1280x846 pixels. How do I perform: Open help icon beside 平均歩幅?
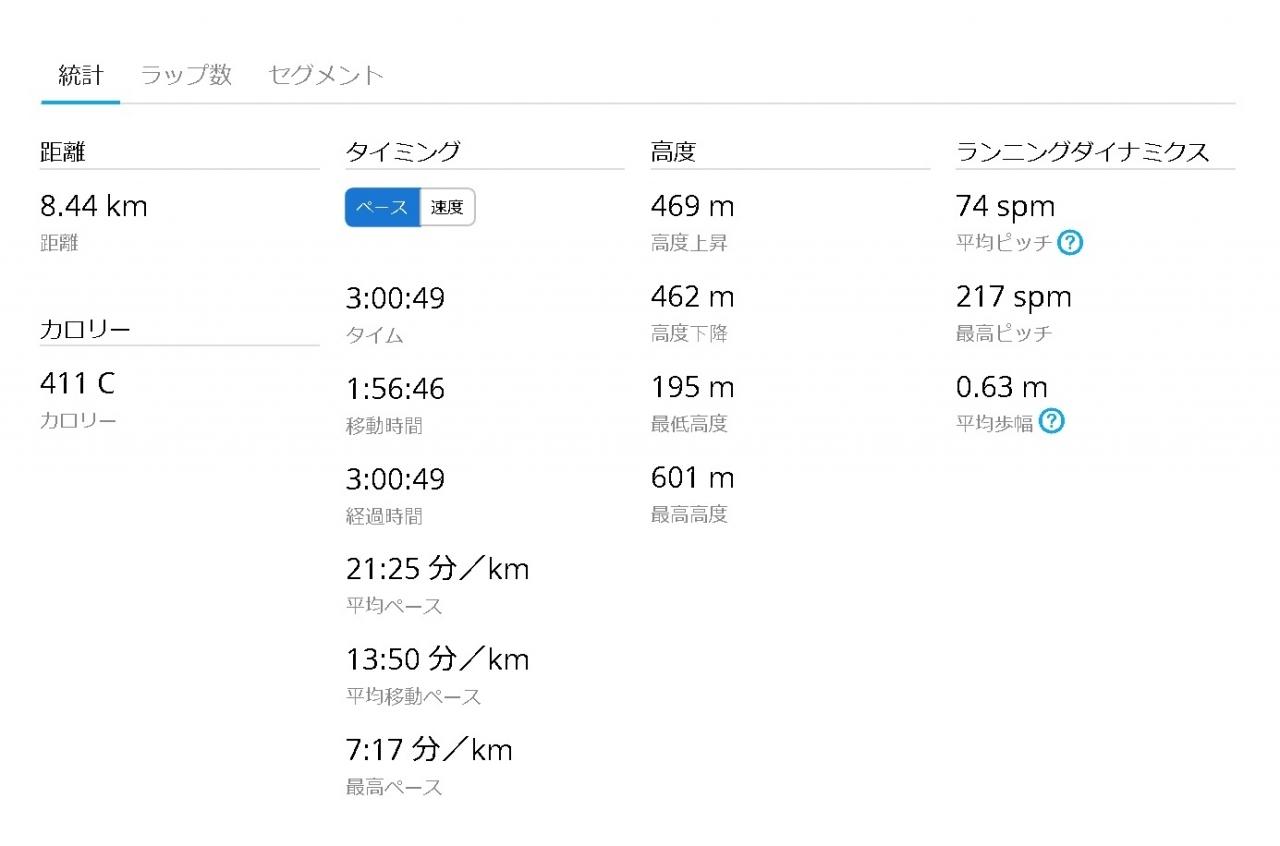pyautogui.click(x=1052, y=422)
